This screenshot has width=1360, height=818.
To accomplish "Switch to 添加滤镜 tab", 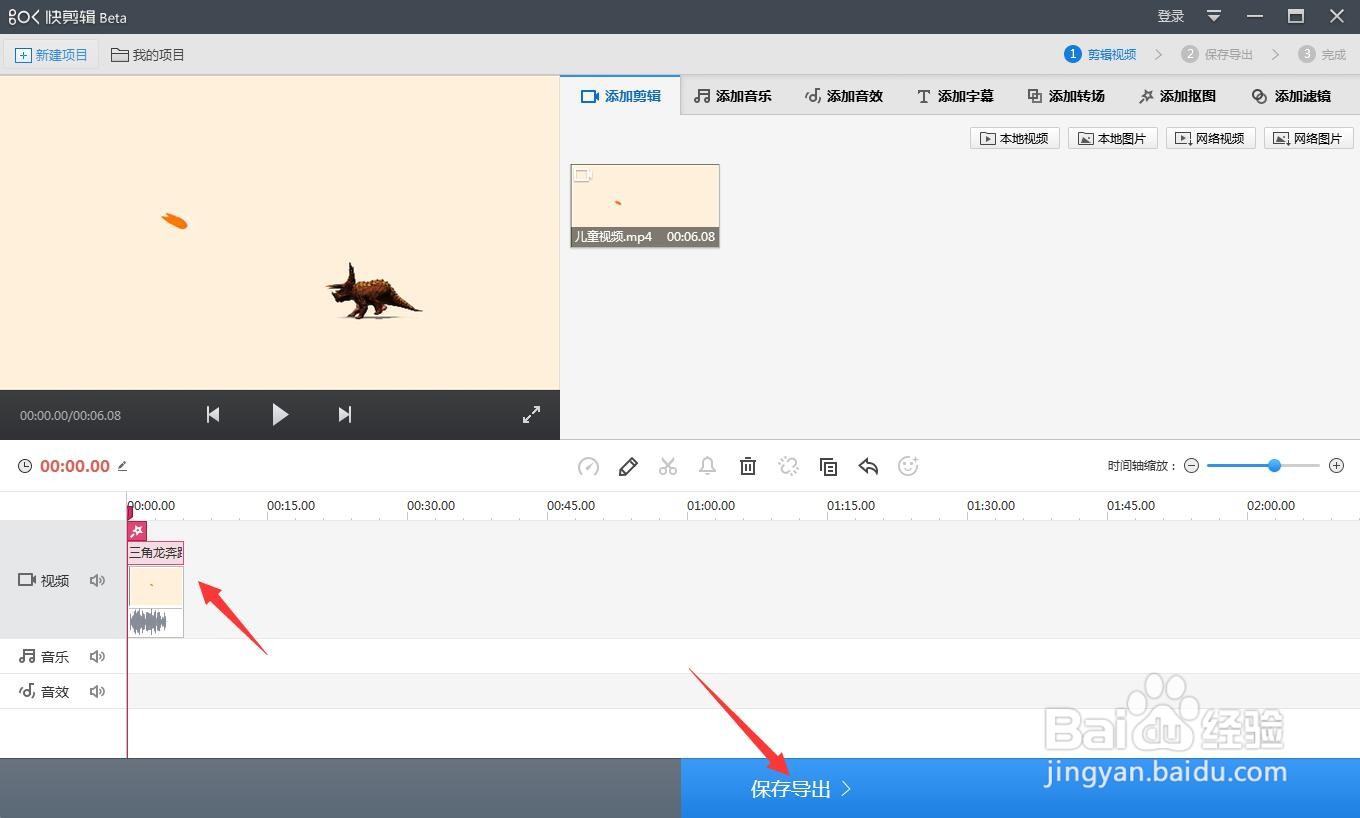I will point(1291,96).
